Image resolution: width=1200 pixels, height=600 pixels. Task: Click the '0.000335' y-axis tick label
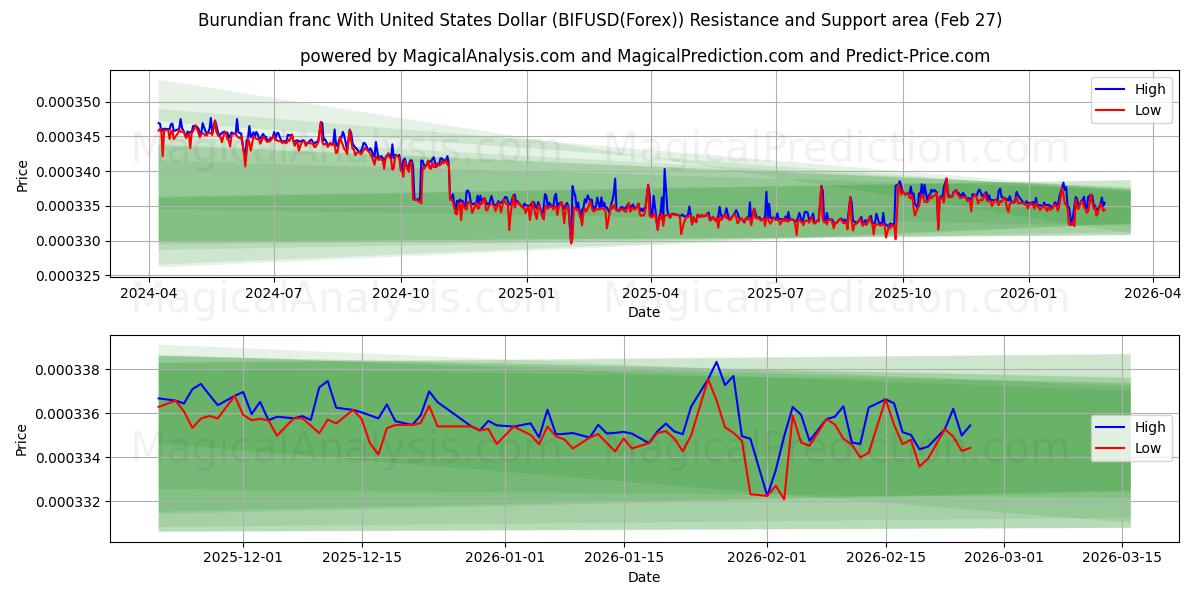[x=69, y=207]
